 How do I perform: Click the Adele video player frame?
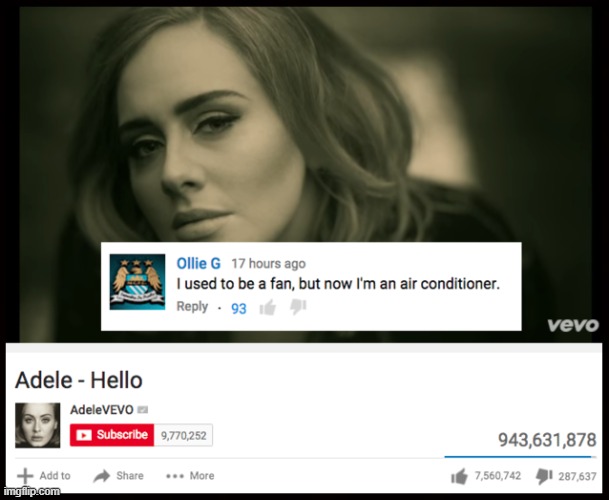[x=306, y=174]
